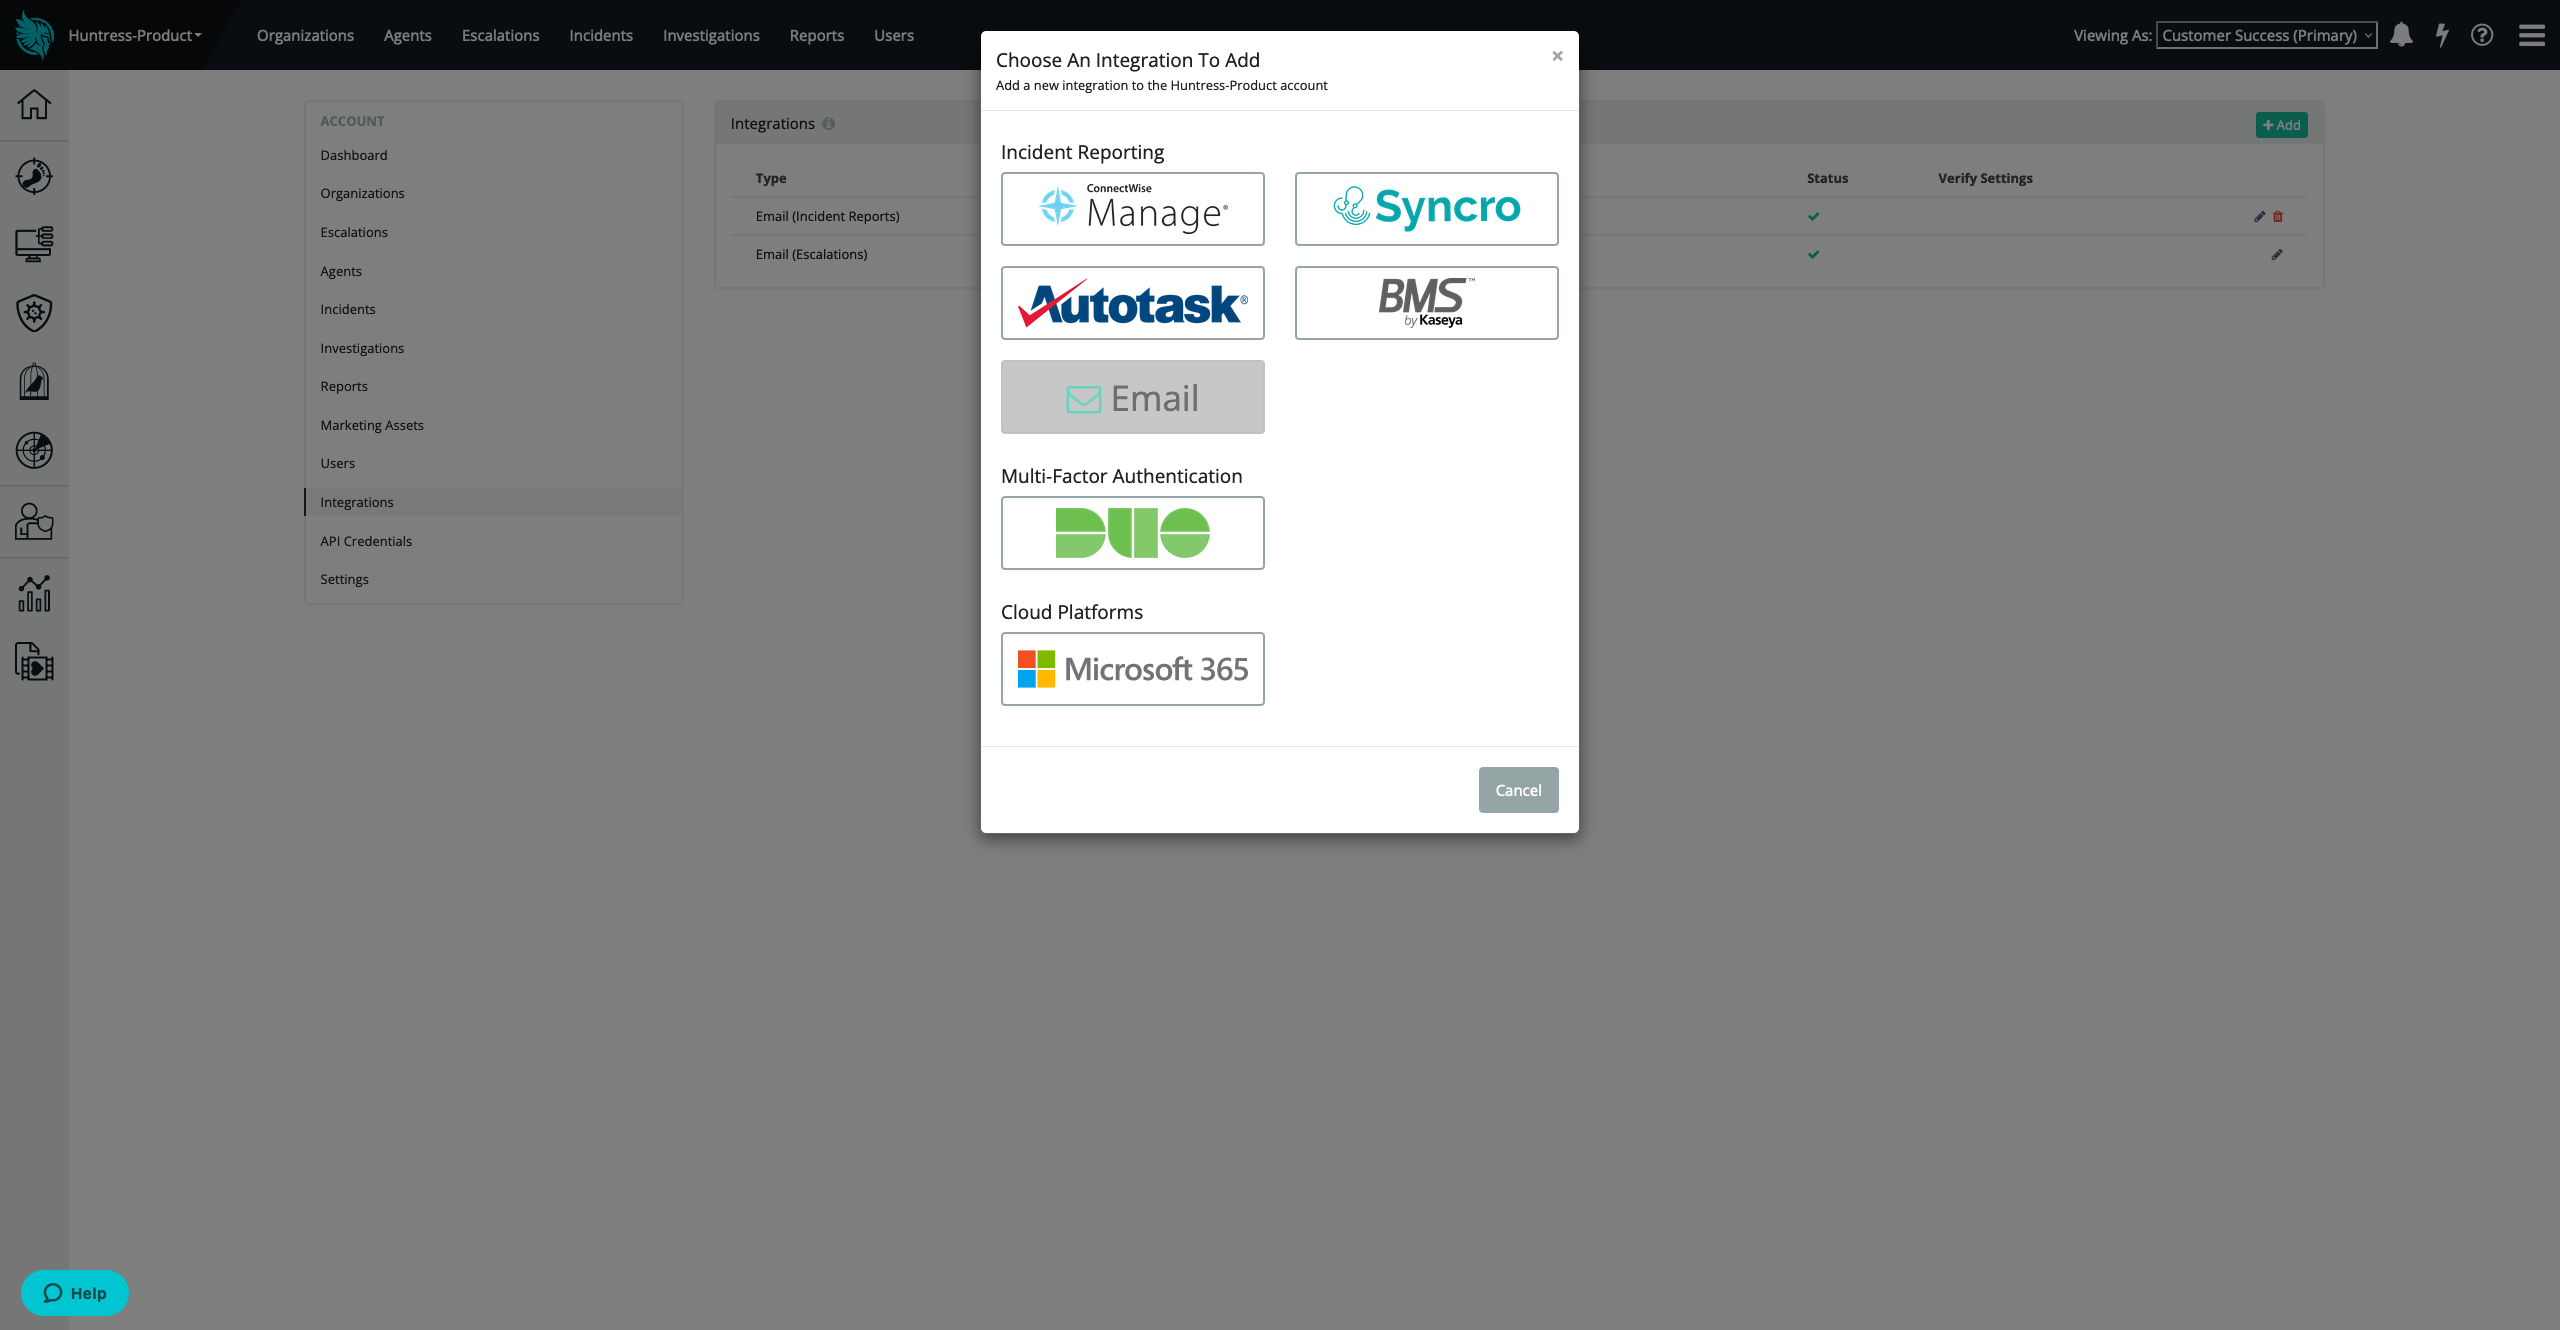2560x1330 pixels.
Task: Close the Choose An Integration dialog
Action: (x=1557, y=56)
